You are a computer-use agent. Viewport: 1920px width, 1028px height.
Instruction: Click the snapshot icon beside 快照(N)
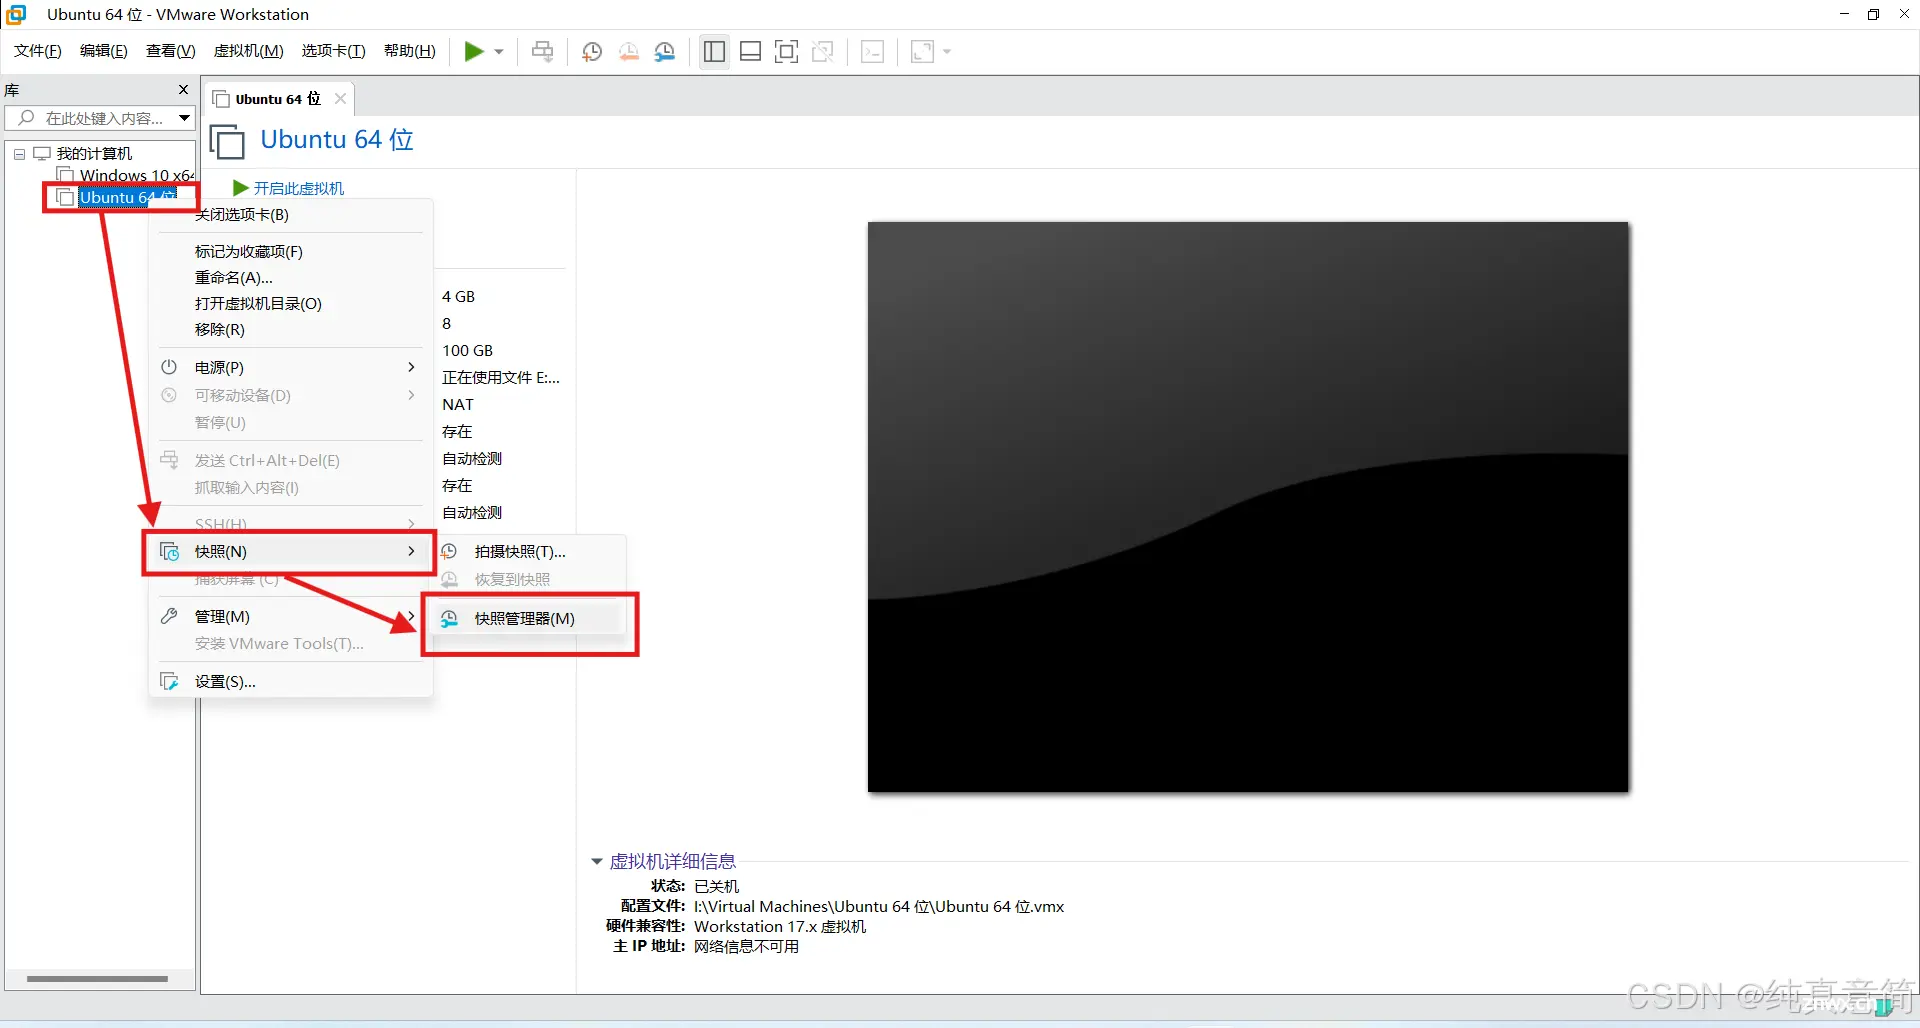(x=170, y=552)
